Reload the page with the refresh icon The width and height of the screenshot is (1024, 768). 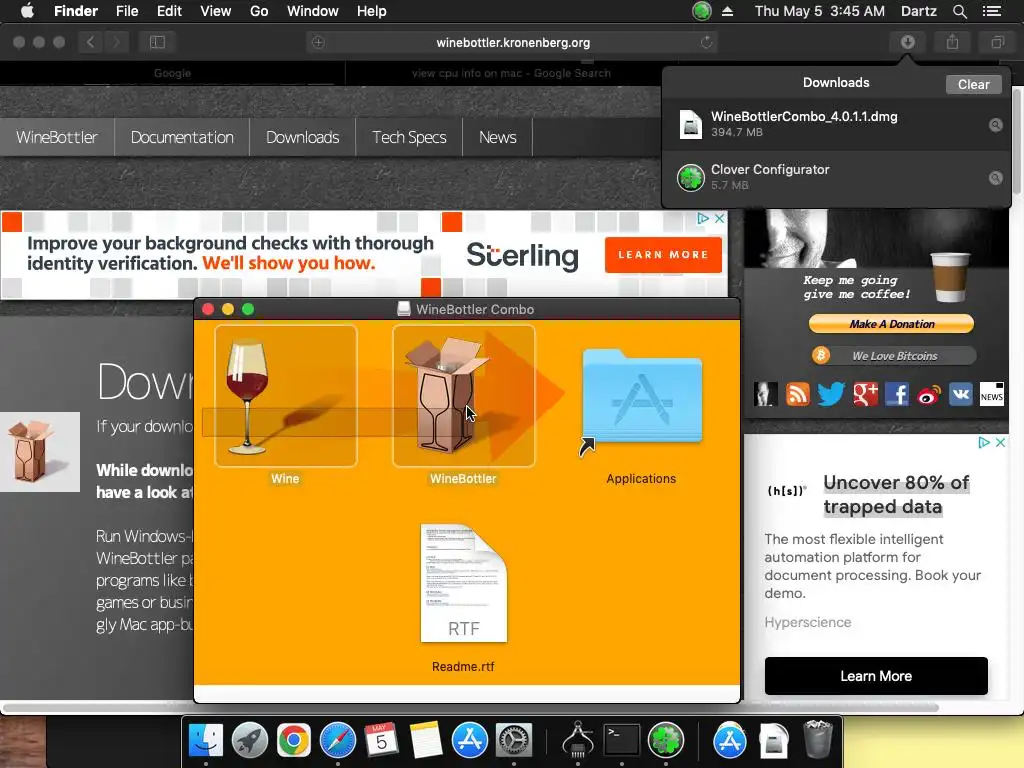point(706,42)
